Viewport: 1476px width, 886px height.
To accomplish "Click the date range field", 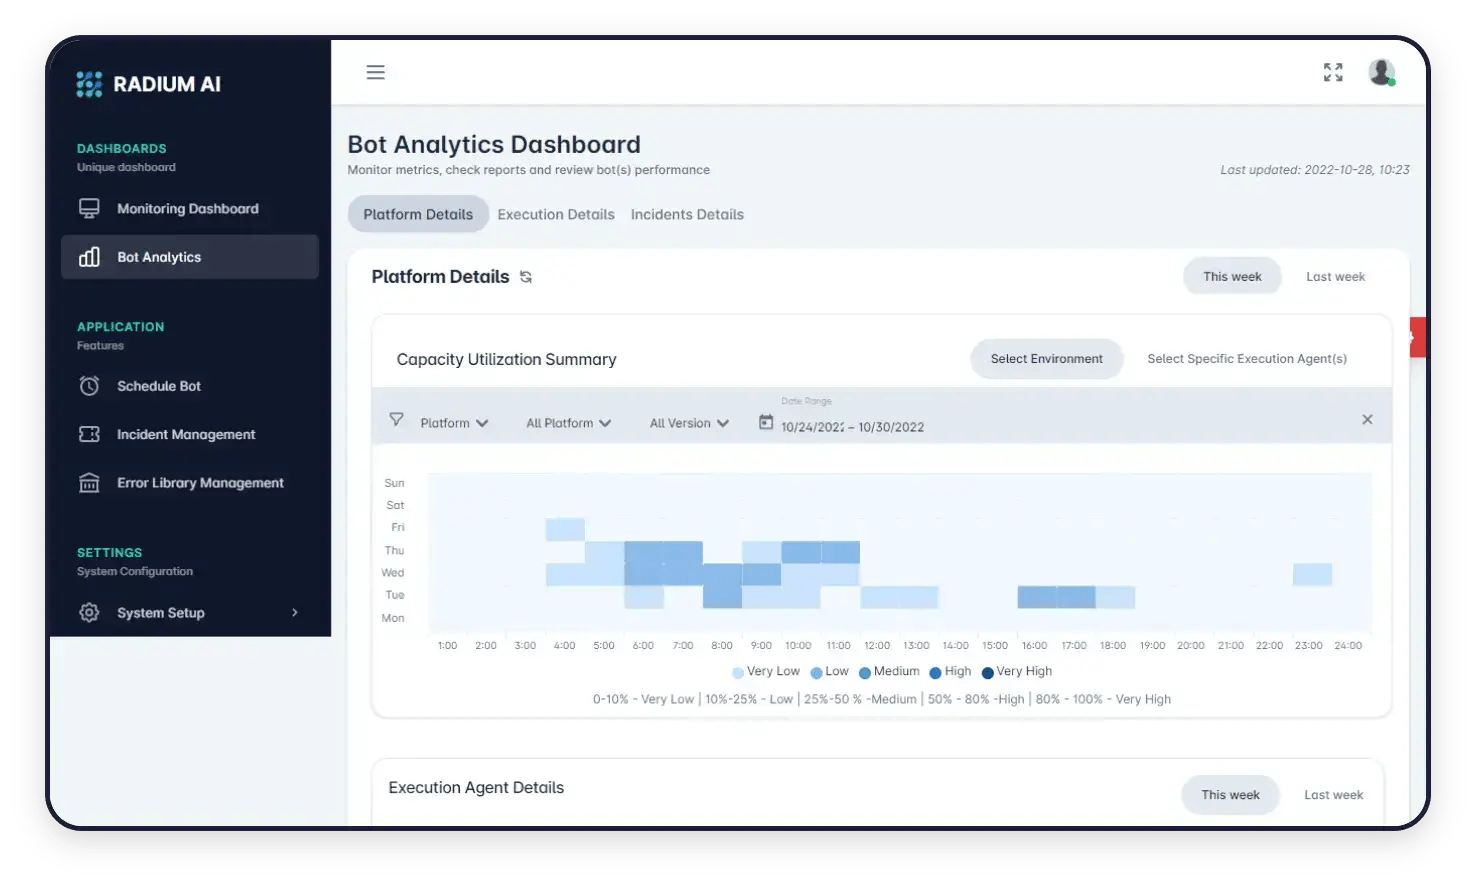I will click(x=852, y=427).
